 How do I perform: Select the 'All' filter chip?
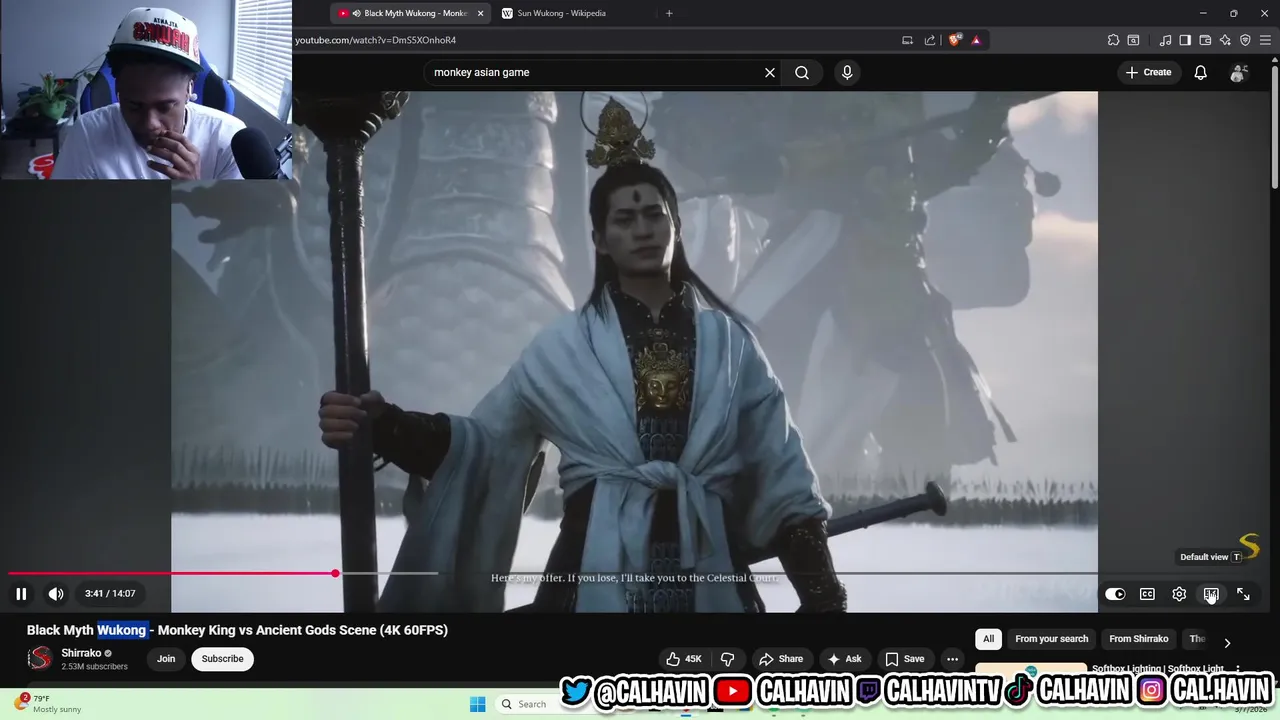[x=988, y=639]
